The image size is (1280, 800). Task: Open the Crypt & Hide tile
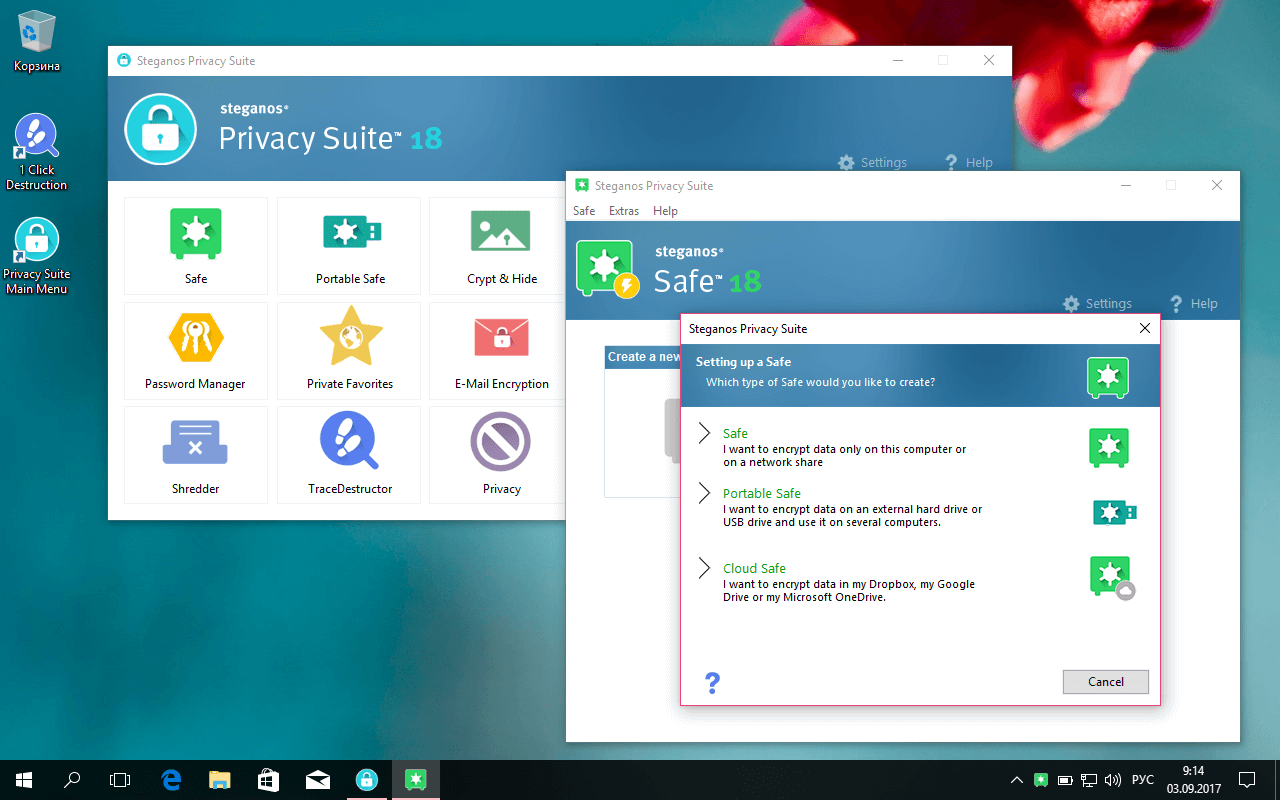501,245
